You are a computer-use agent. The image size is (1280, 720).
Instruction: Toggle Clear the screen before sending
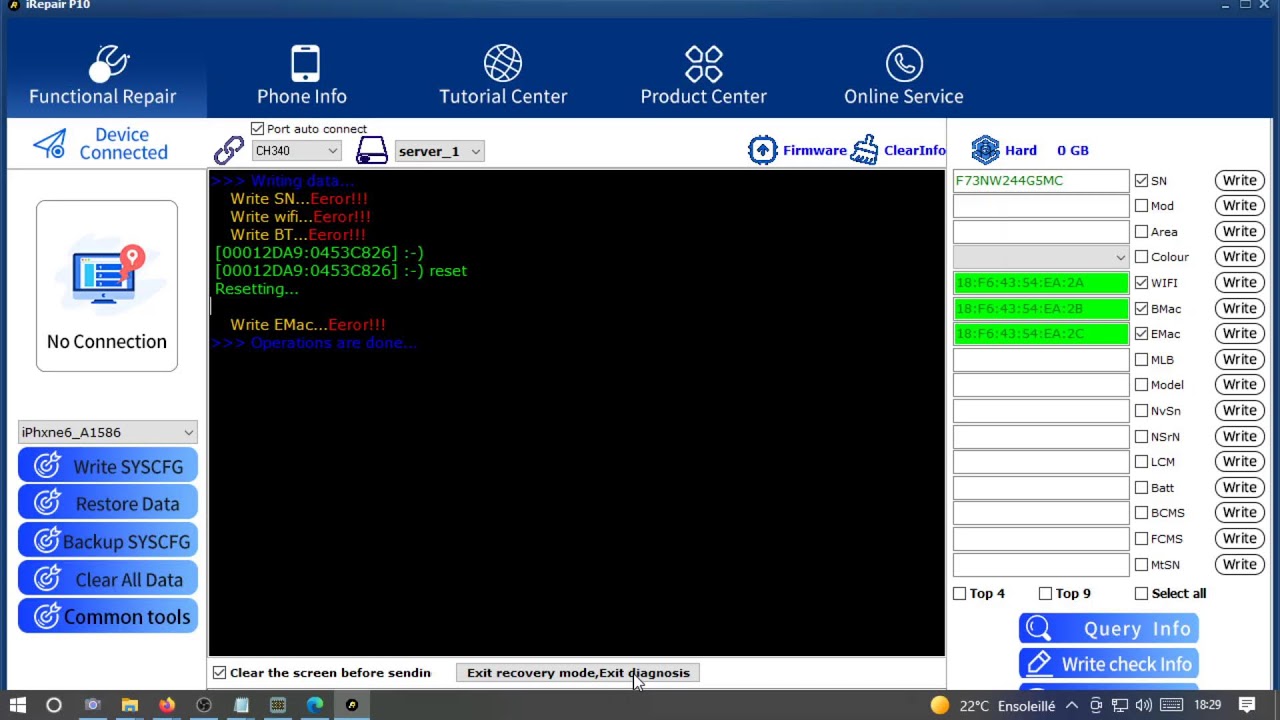click(219, 673)
